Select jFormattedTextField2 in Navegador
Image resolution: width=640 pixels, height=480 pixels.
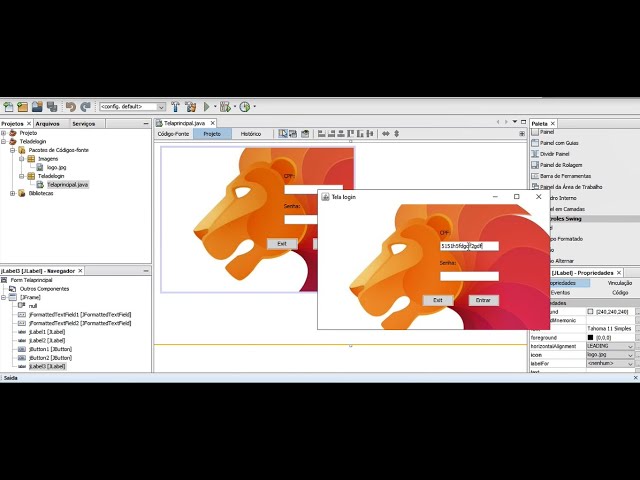click(x=80, y=323)
